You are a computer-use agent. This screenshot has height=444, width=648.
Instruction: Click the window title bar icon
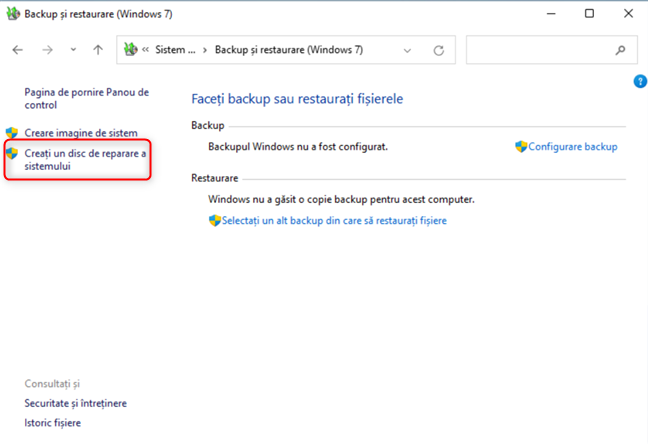point(13,14)
